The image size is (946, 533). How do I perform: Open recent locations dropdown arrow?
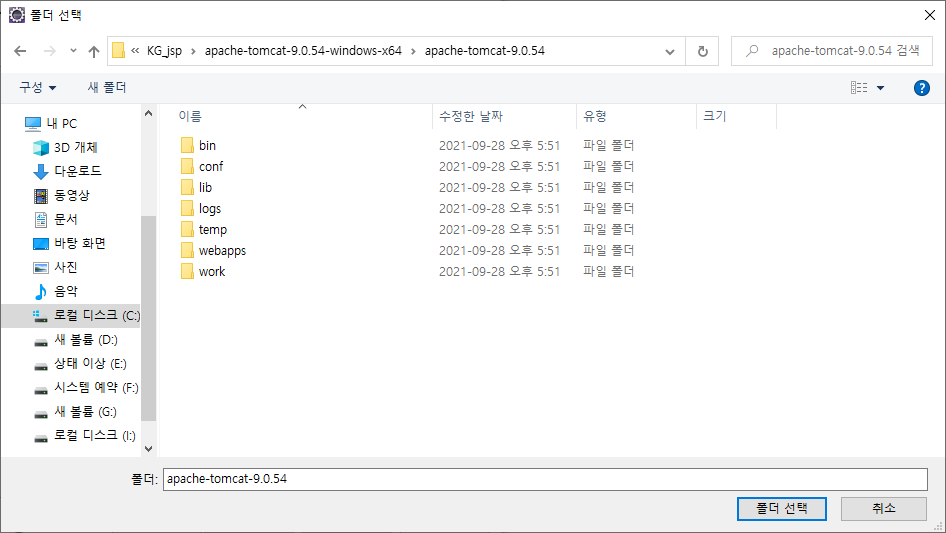(x=73, y=51)
